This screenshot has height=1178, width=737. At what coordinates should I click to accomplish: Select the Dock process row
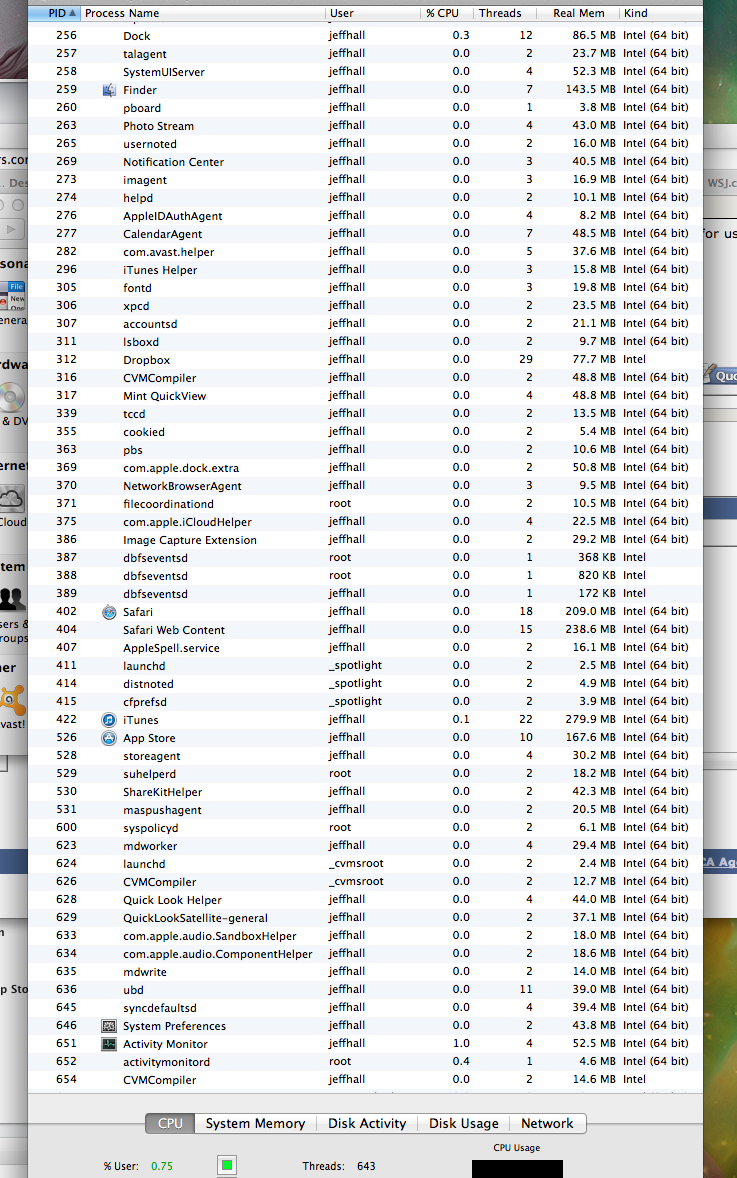pyautogui.click(x=365, y=36)
